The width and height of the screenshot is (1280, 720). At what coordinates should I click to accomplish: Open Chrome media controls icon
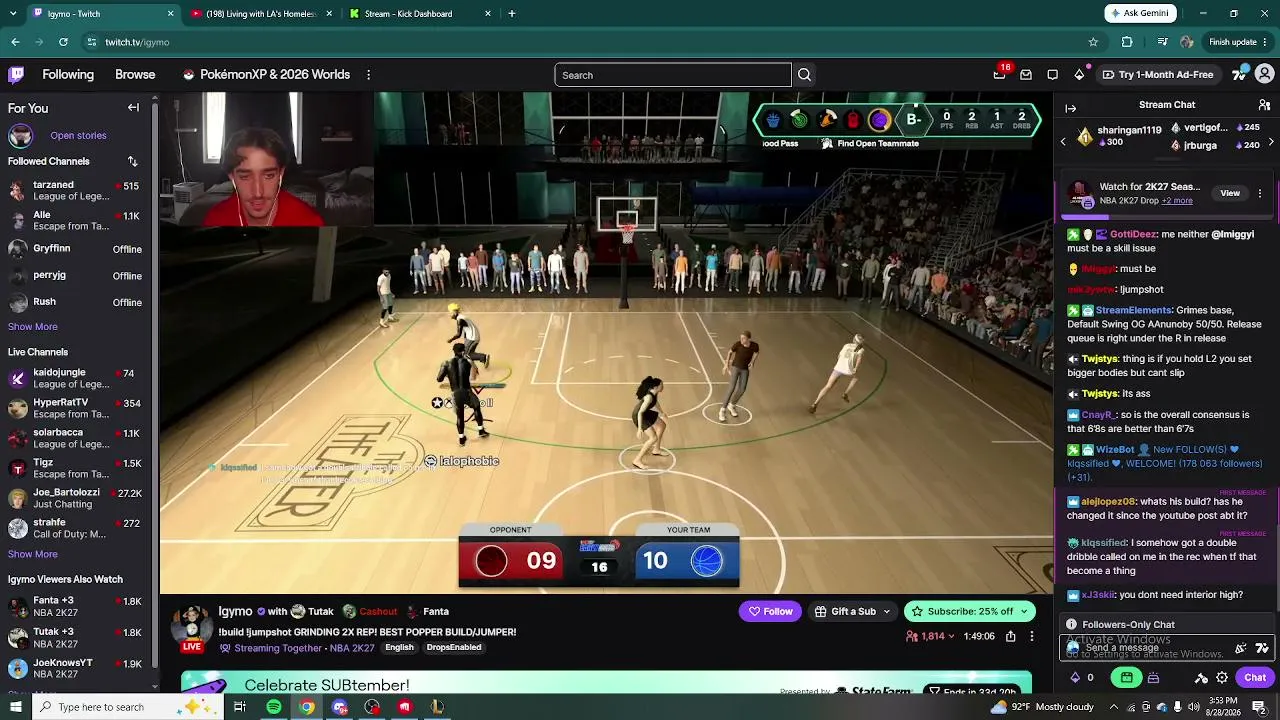[1162, 42]
